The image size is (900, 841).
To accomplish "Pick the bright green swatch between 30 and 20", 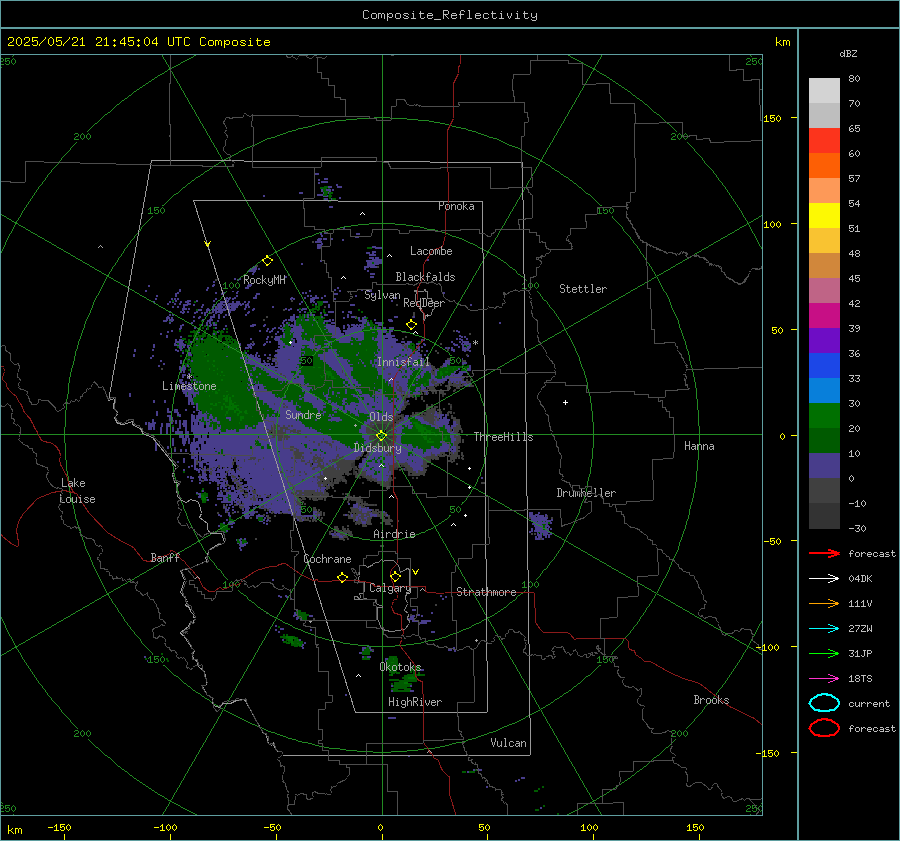I will point(824,416).
